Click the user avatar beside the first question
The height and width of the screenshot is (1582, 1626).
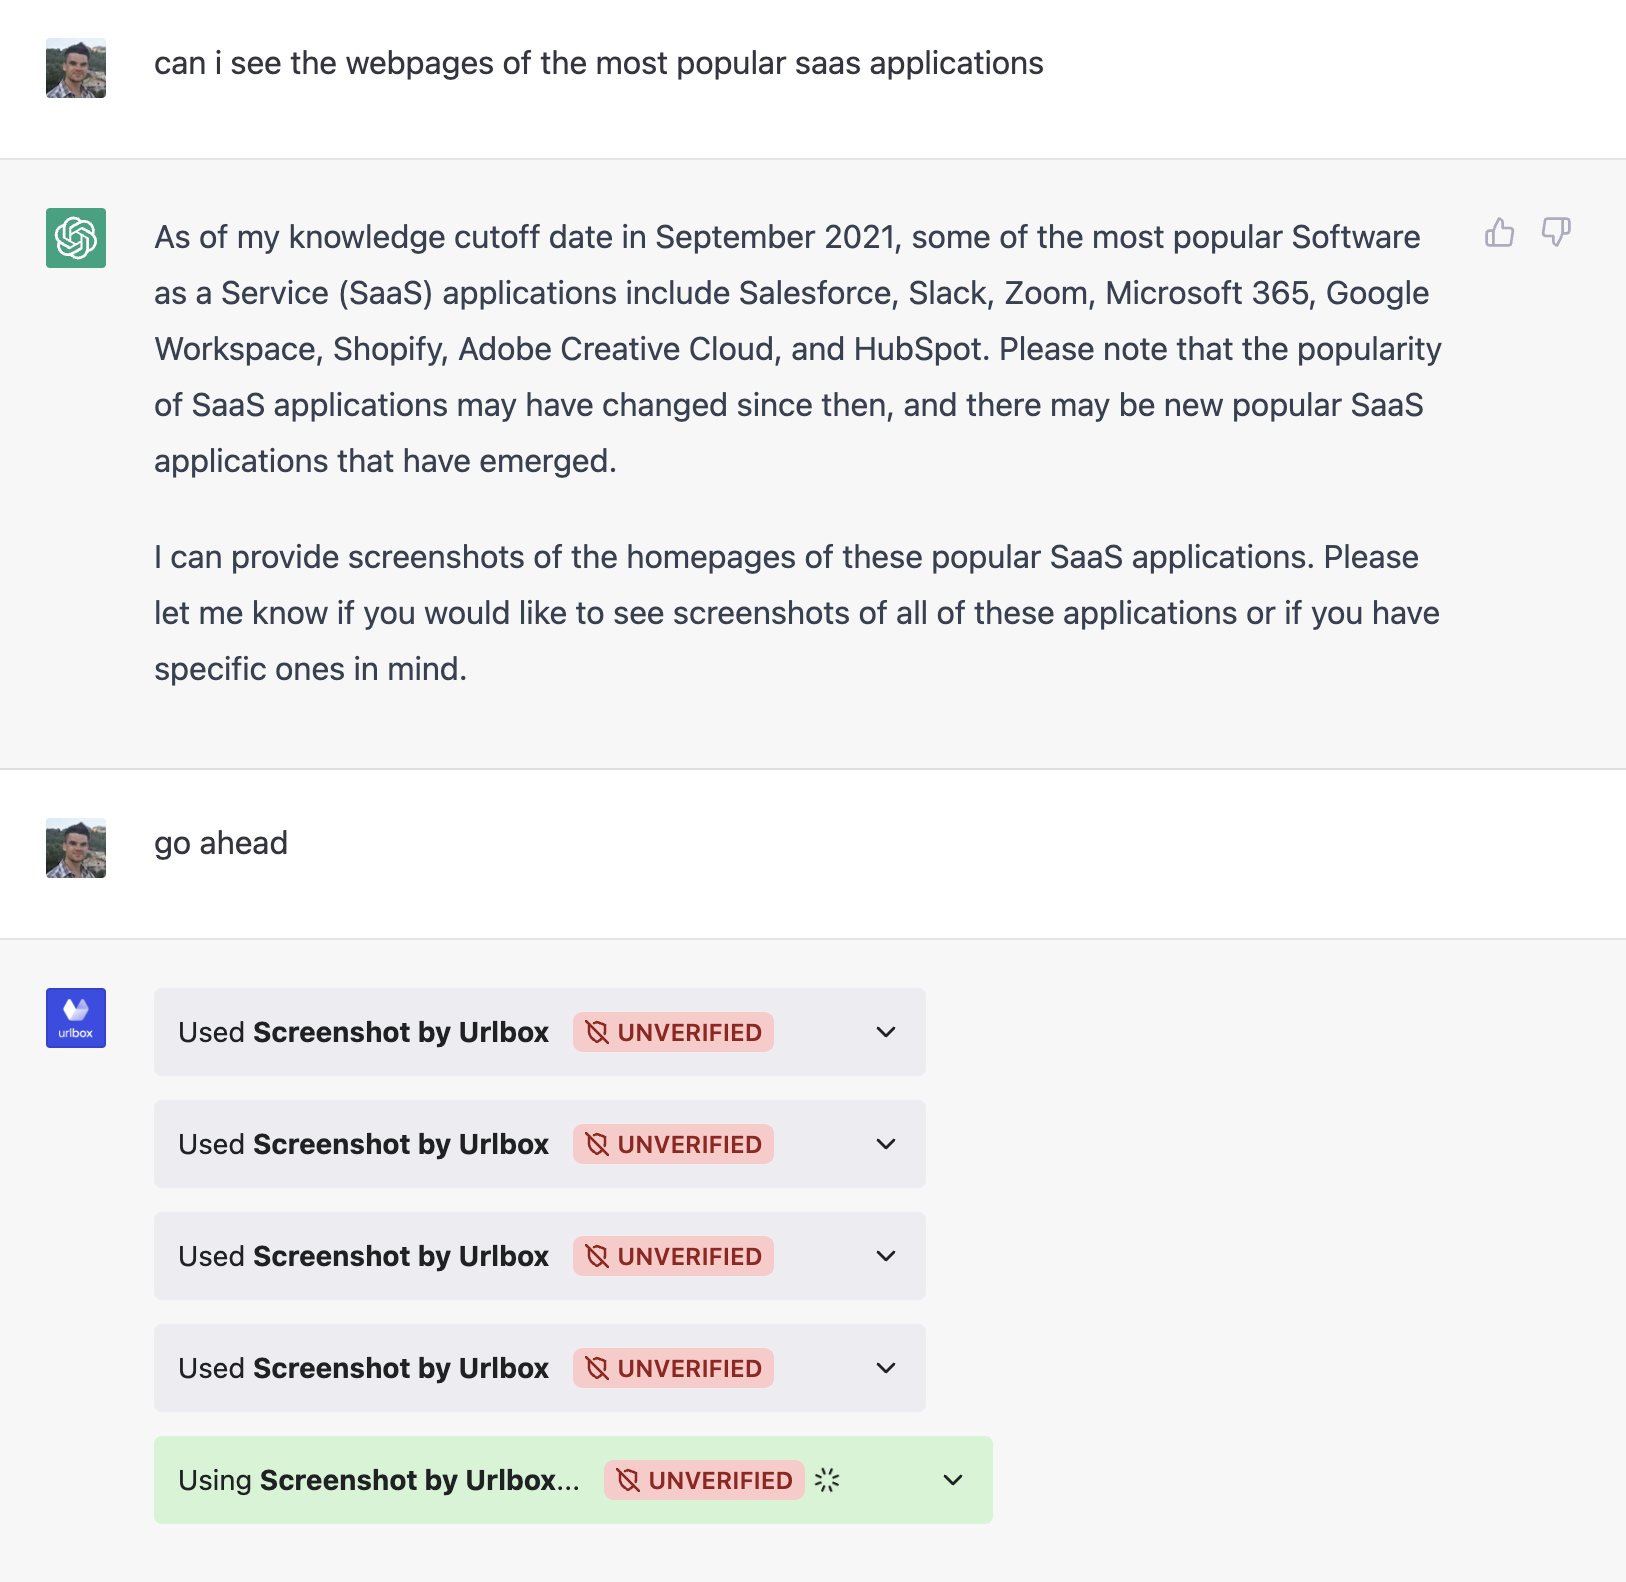coord(75,68)
